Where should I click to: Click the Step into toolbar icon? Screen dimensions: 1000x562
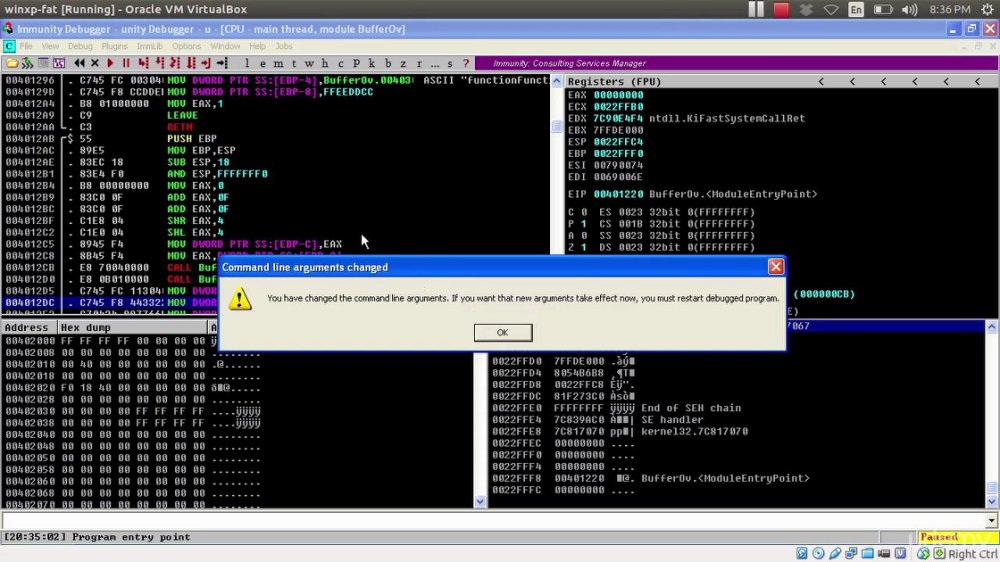pos(143,63)
